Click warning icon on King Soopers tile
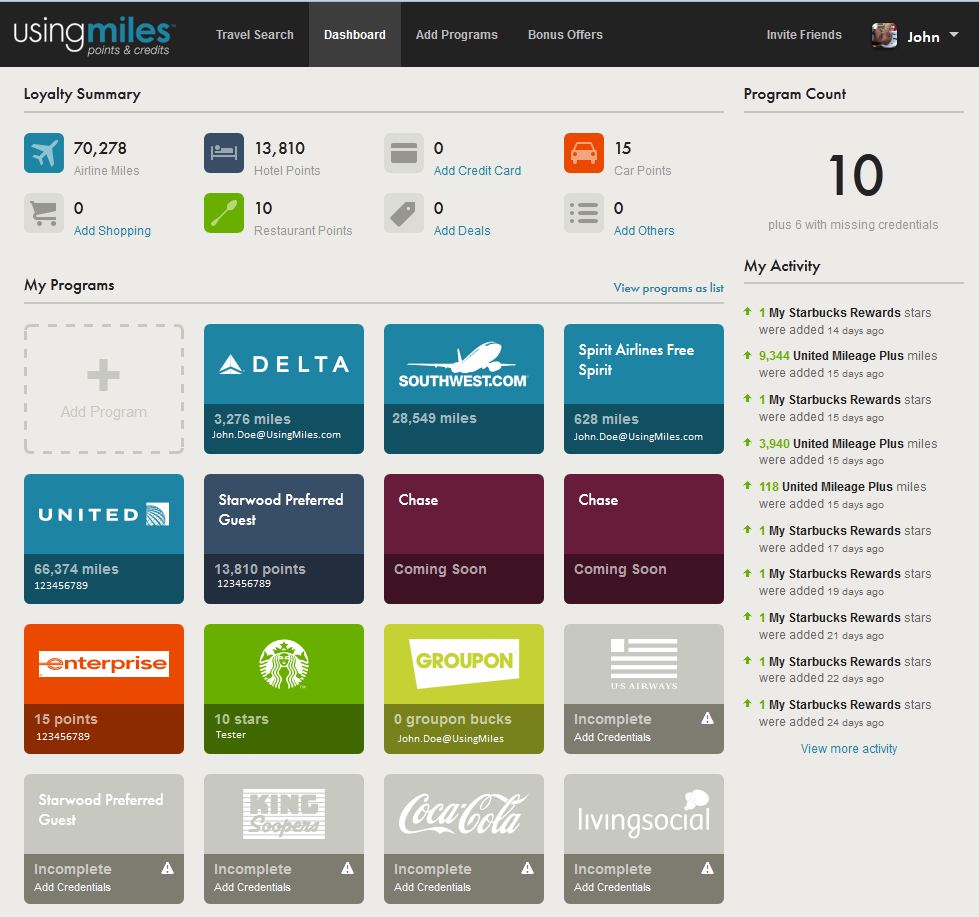This screenshot has height=917, width=979. 348,868
